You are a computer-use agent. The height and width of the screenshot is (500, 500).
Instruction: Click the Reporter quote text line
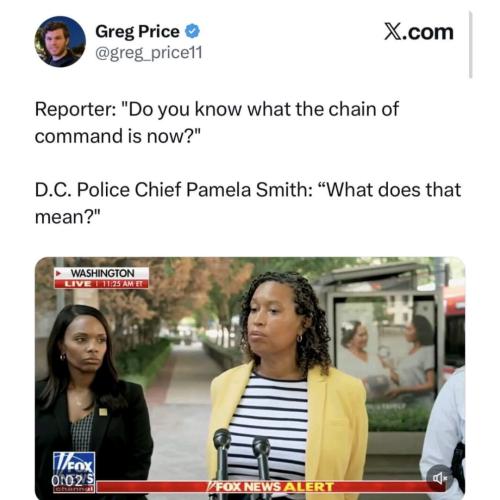click(x=217, y=123)
